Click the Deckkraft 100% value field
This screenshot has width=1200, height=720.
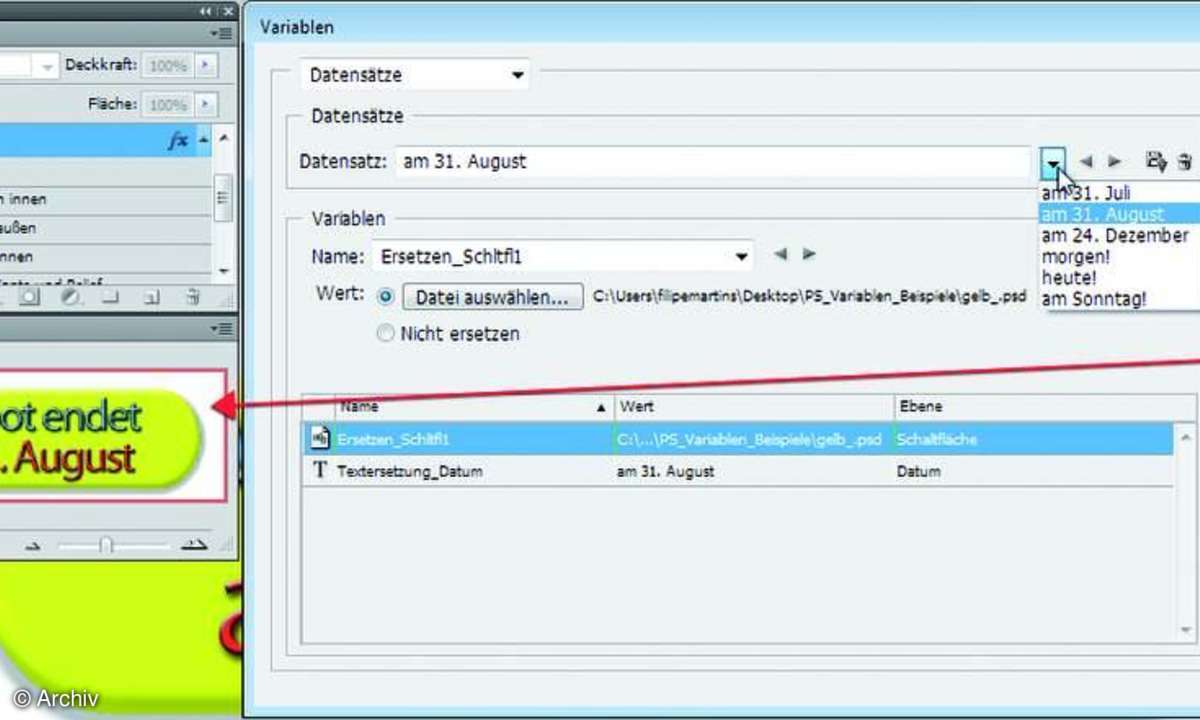click(167, 65)
